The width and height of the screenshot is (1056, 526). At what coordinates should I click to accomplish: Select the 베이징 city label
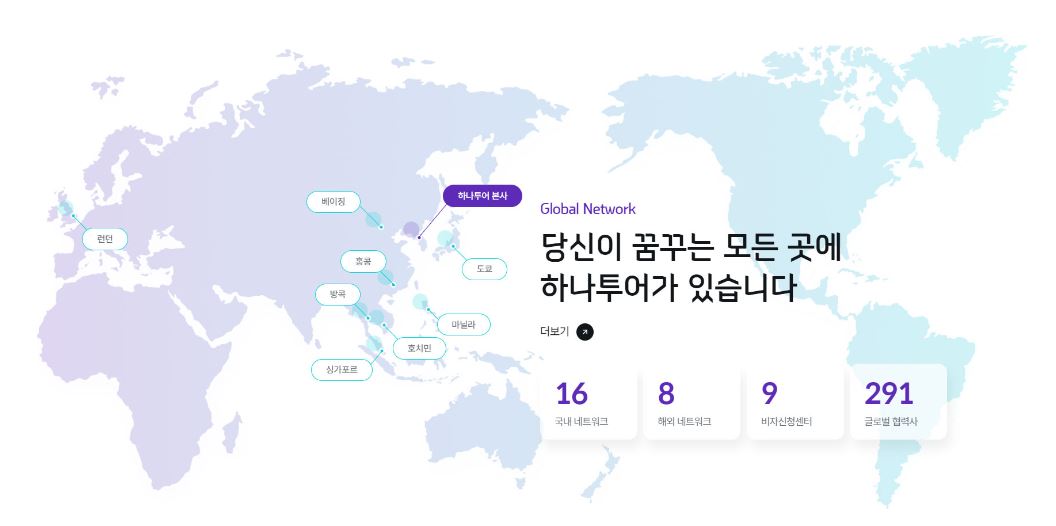tap(333, 202)
